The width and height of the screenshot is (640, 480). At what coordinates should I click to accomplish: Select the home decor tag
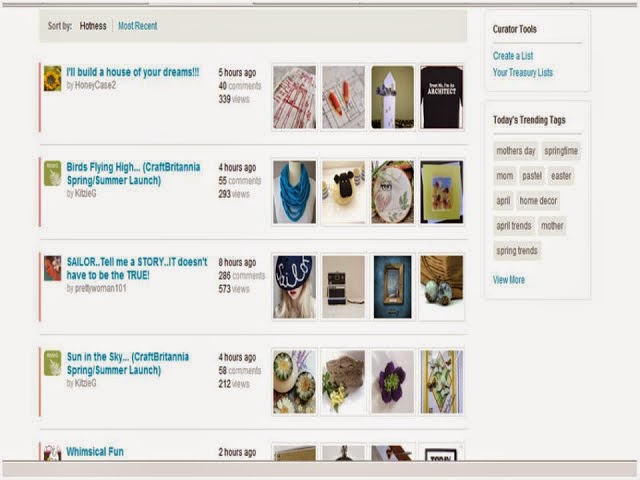[x=538, y=201]
